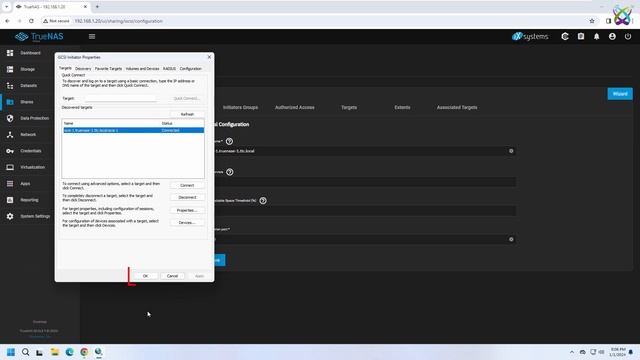Reload the browser page
Screen dimensions: 640x360
(x=31, y=21)
